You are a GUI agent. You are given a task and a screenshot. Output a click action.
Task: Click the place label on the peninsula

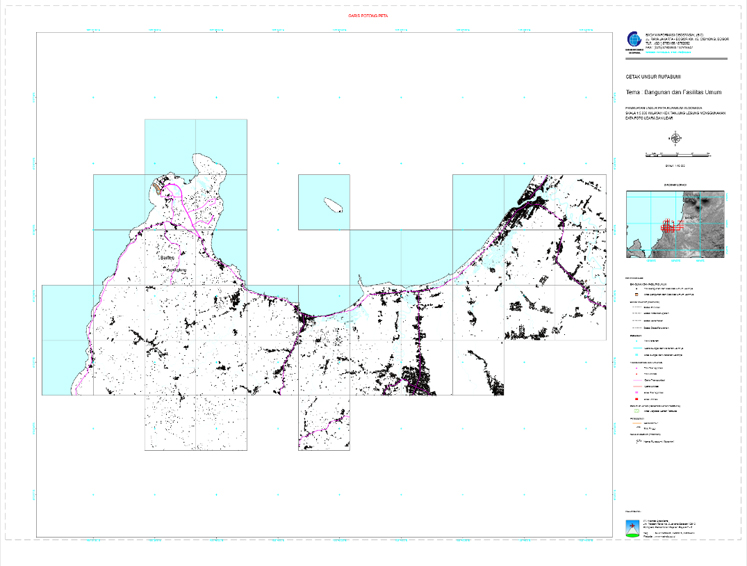coord(168,258)
